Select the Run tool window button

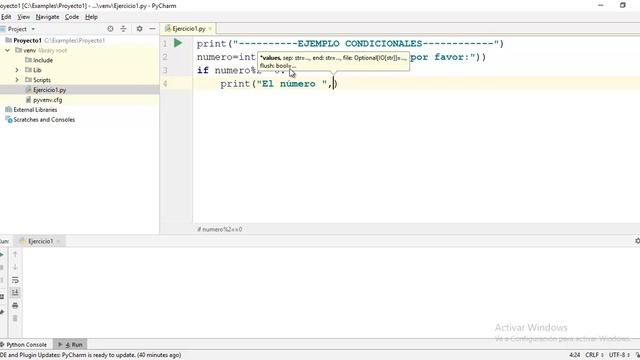(x=70, y=344)
